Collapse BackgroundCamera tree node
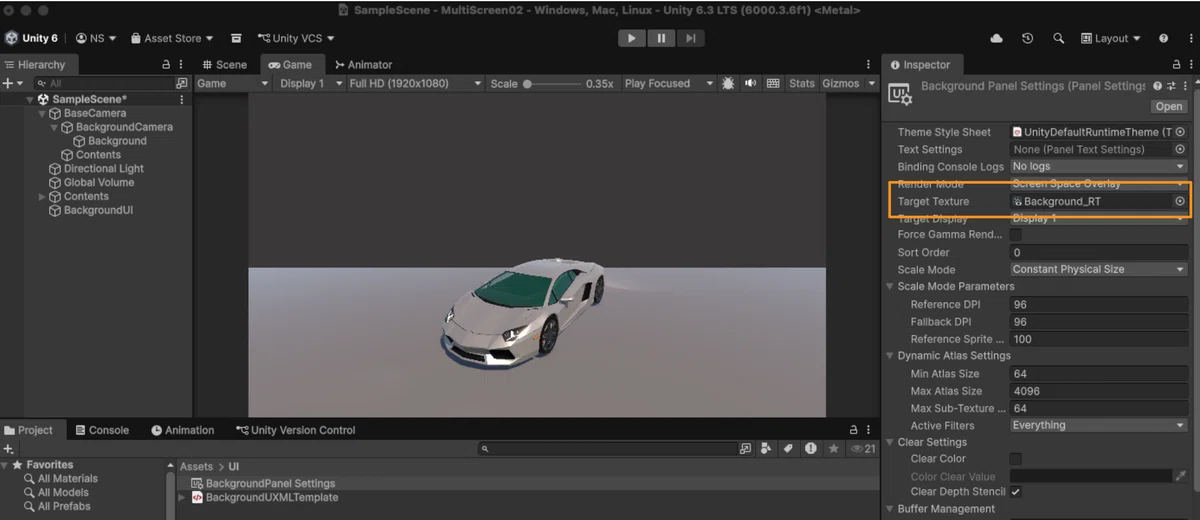Viewport: 1200px width, 520px height. coord(55,128)
